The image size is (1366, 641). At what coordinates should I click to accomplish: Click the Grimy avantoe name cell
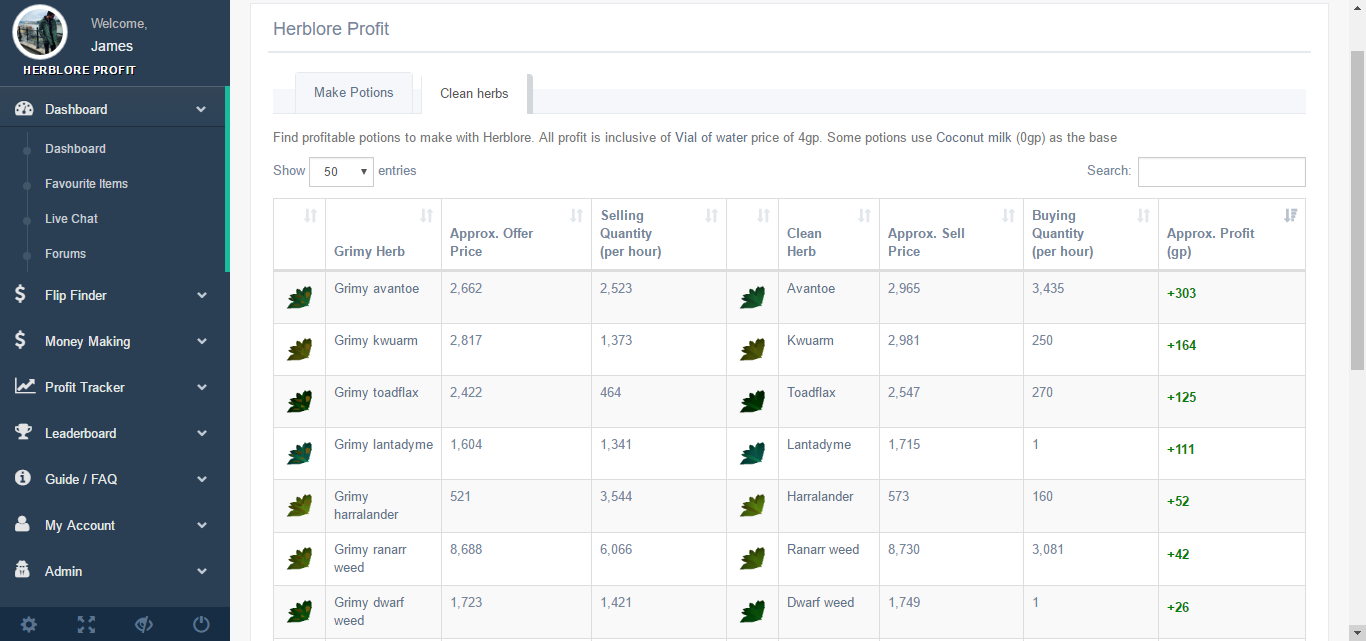[384, 297]
